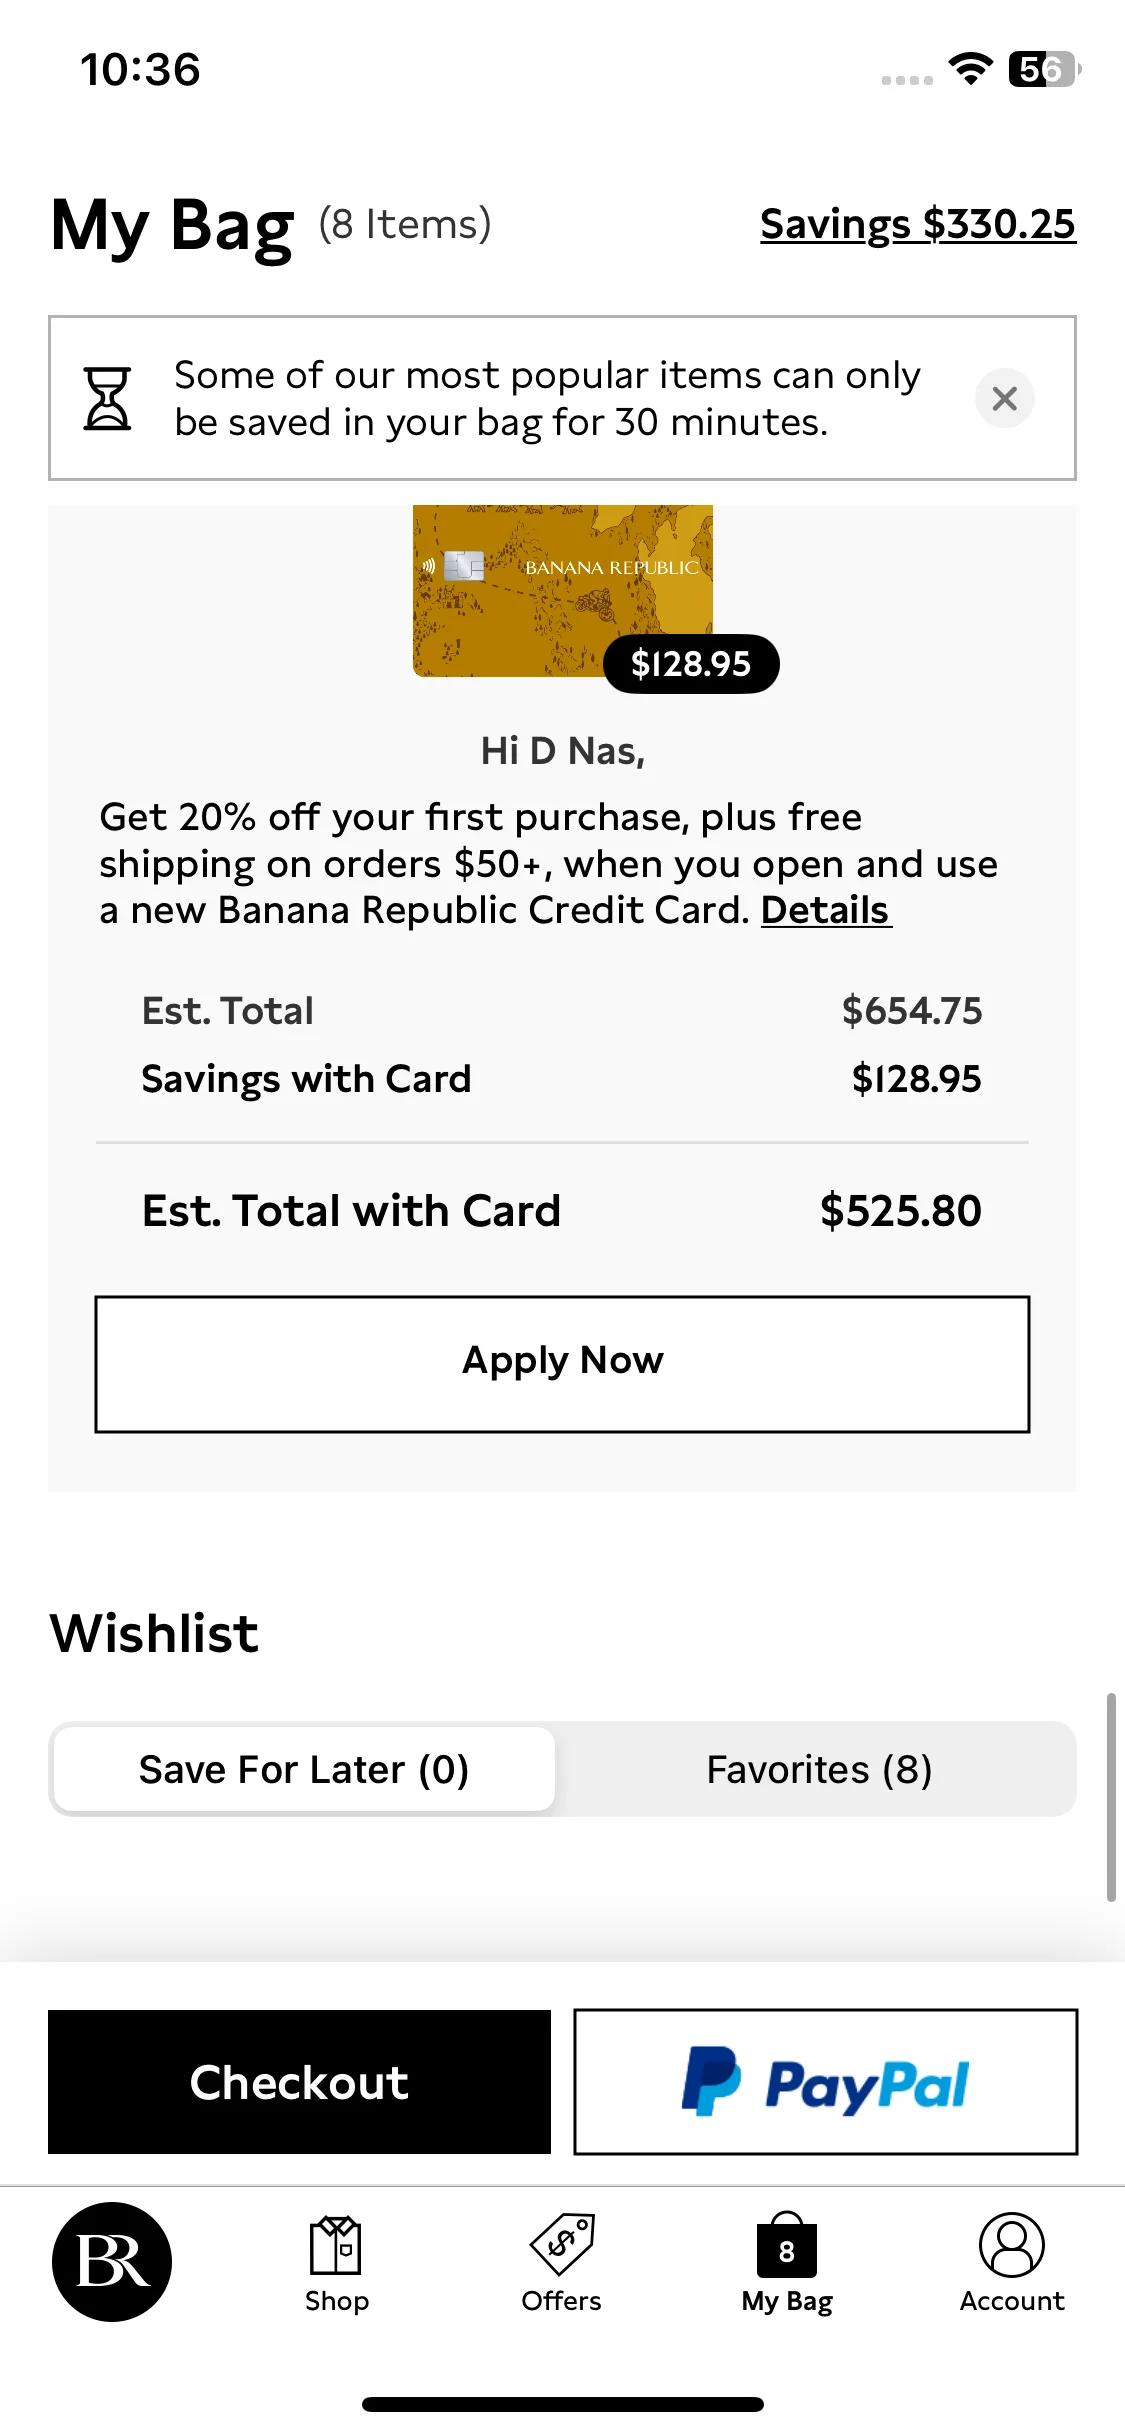The width and height of the screenshot is (1125, 2436).
Task: Tap the $128.95 savings badge
Action: pos(691,664)
